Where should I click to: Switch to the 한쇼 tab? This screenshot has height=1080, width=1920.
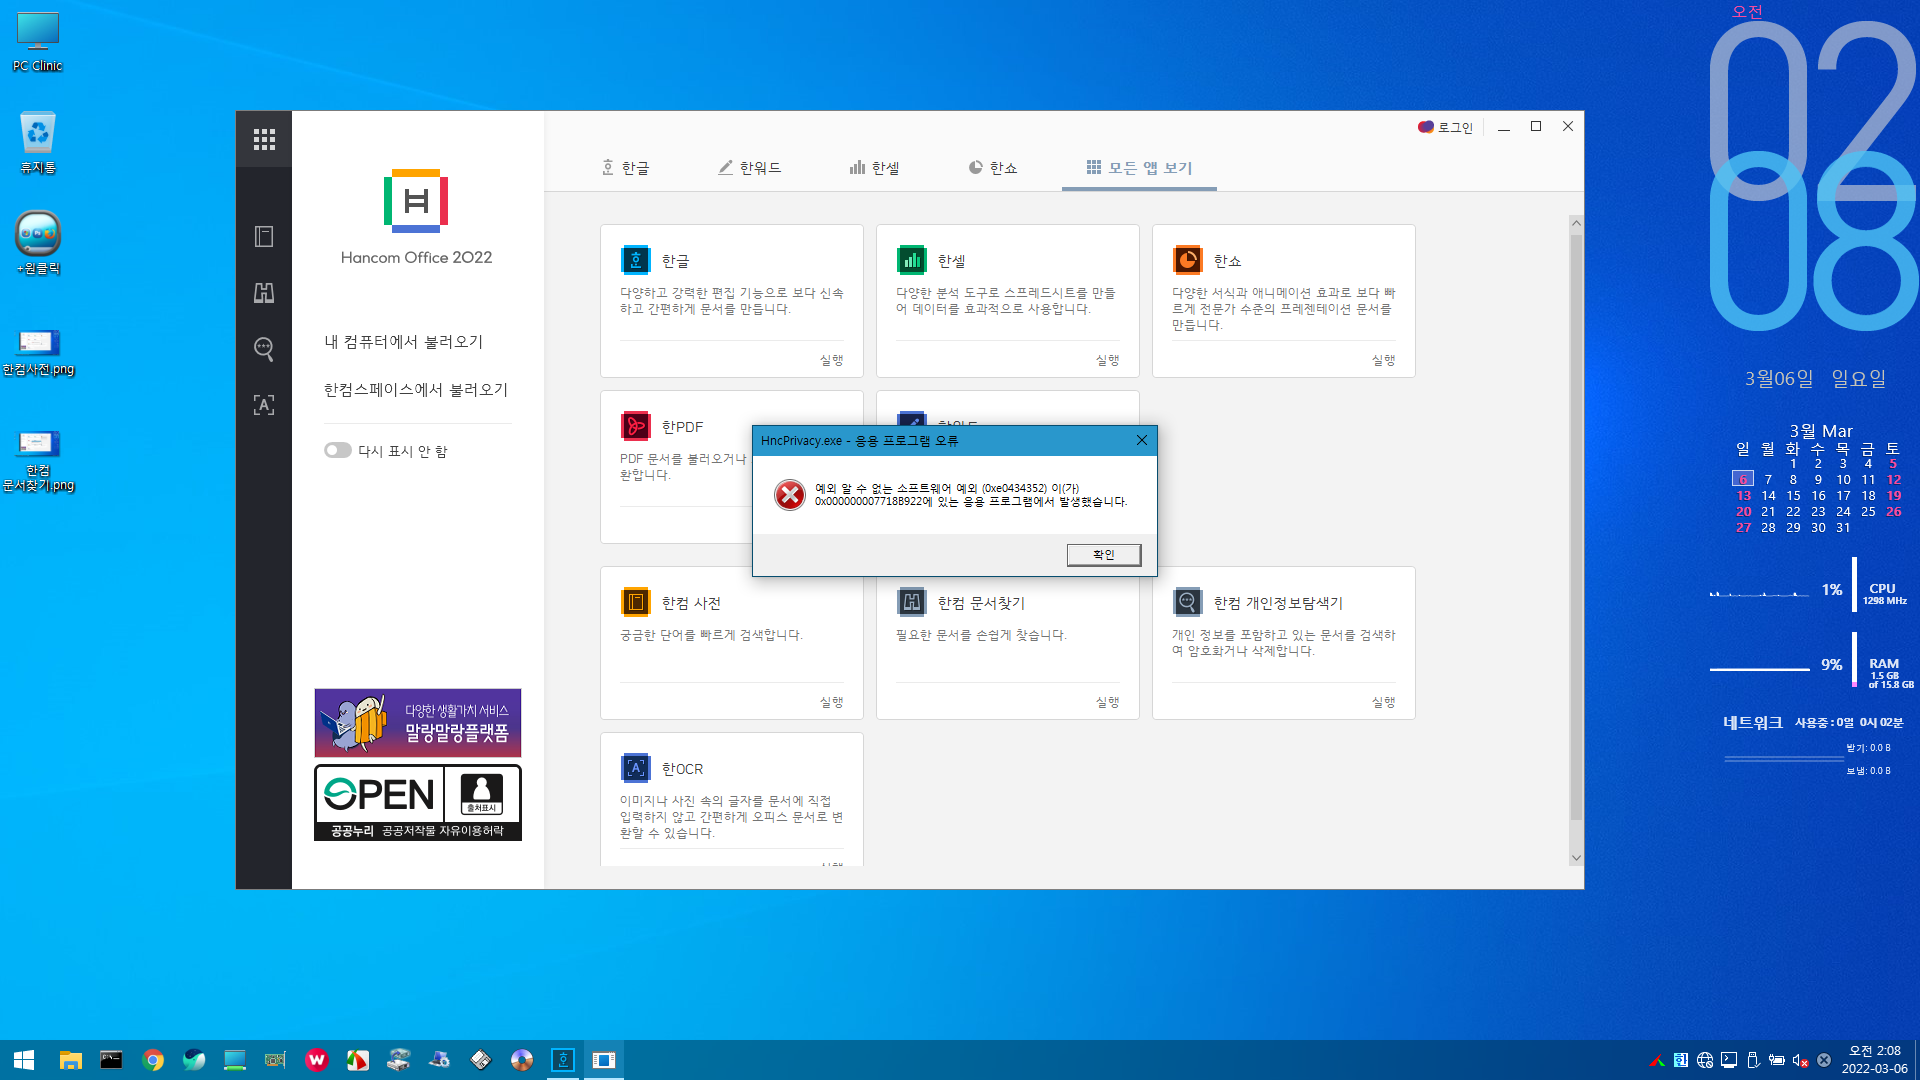click(993, 168)
